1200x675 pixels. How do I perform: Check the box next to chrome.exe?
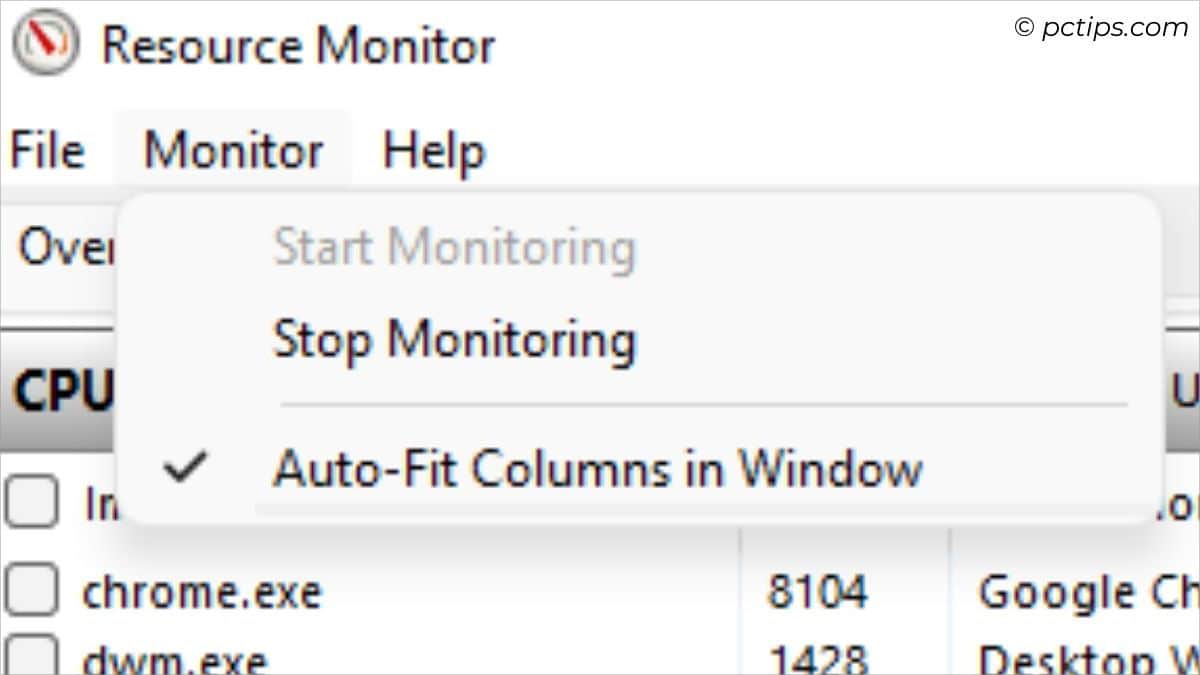coord(30,590)
